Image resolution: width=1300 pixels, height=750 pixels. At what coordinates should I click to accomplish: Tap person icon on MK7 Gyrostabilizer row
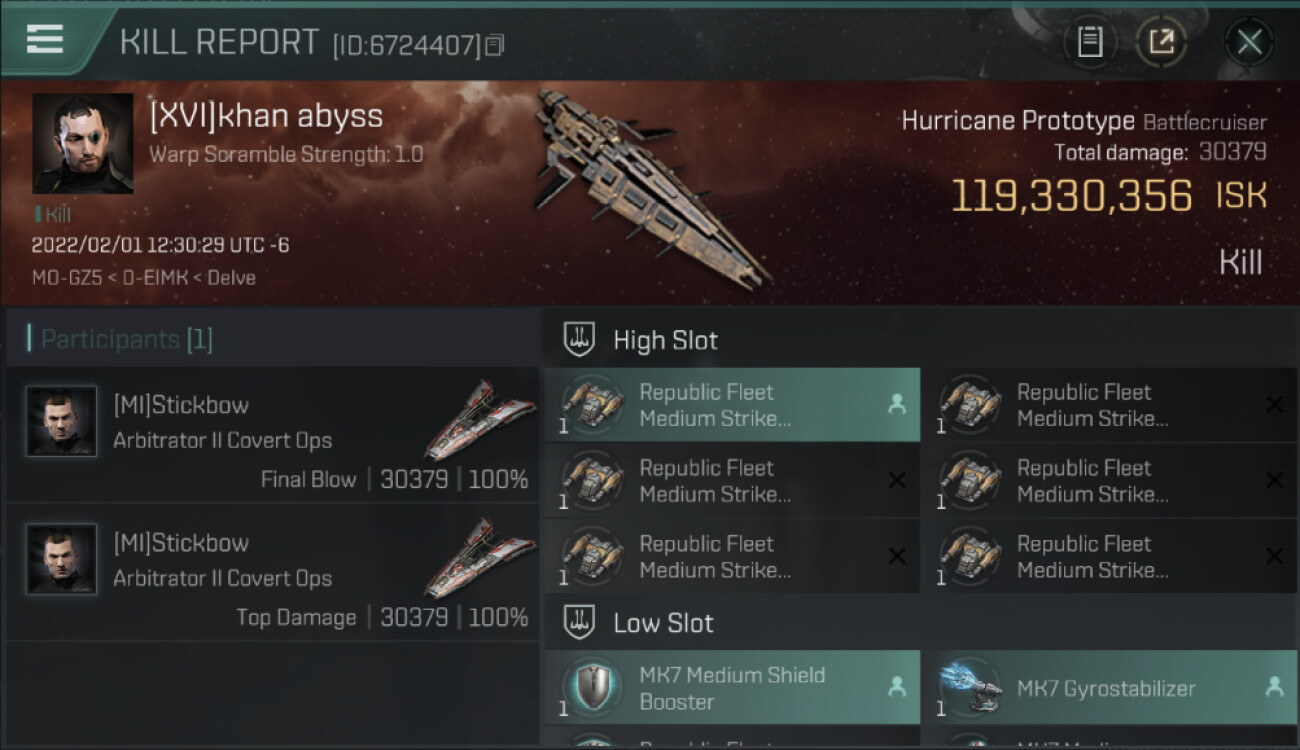click(x=1273, y=687)
